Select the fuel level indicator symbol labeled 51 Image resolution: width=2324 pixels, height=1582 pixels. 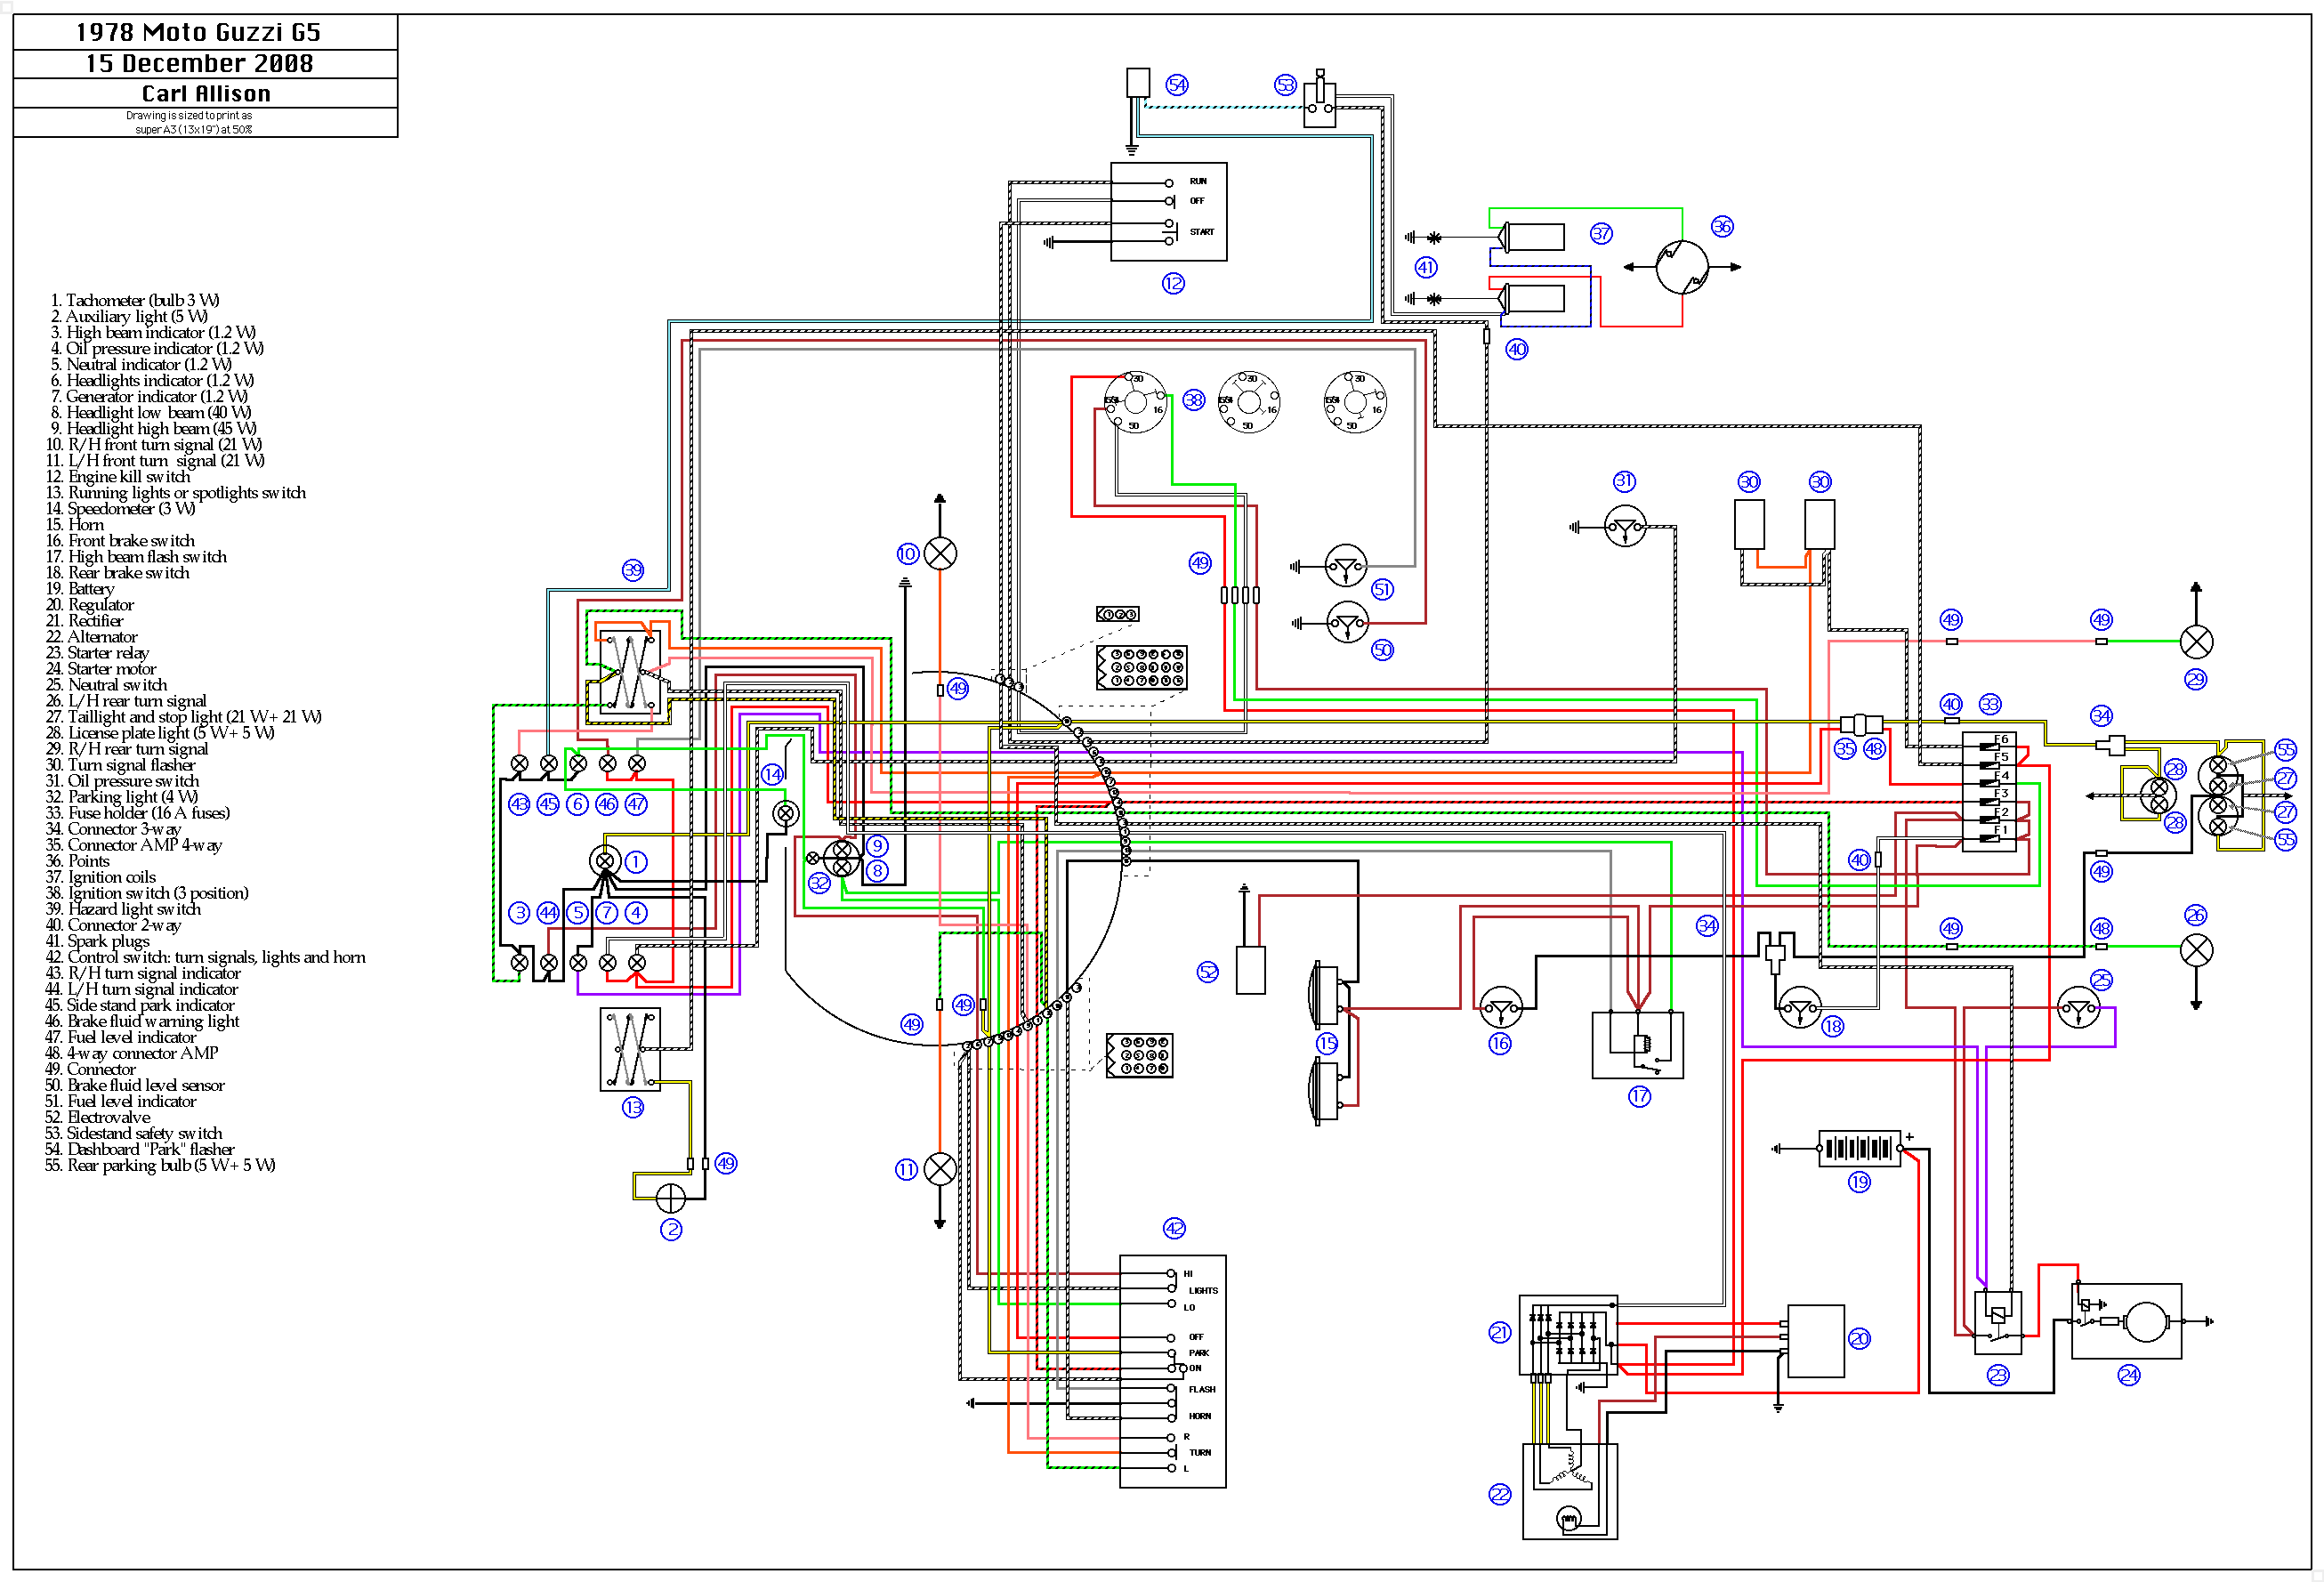(1345, 567)
